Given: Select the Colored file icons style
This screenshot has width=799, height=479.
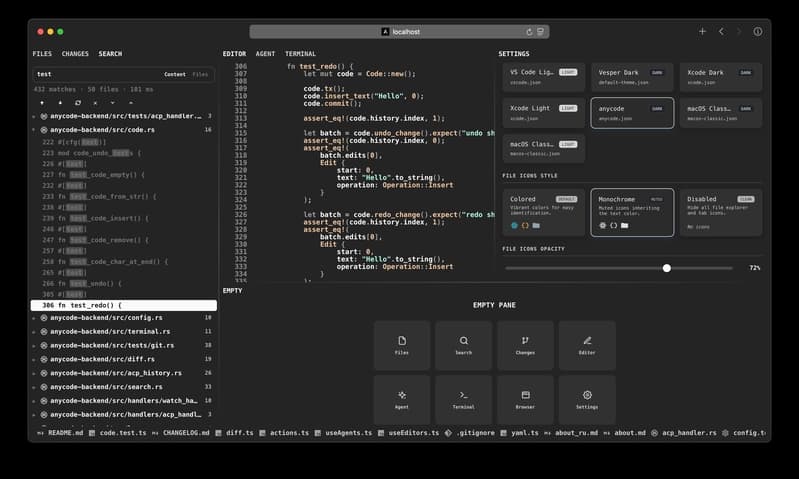Looking at the screenshot, I should (x=543, y=212).
